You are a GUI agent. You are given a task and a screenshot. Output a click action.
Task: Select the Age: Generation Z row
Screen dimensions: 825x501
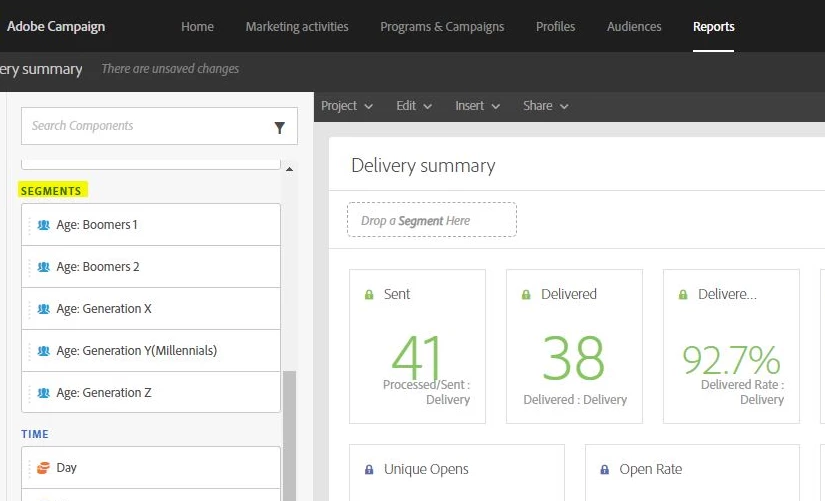pos(151,393)
